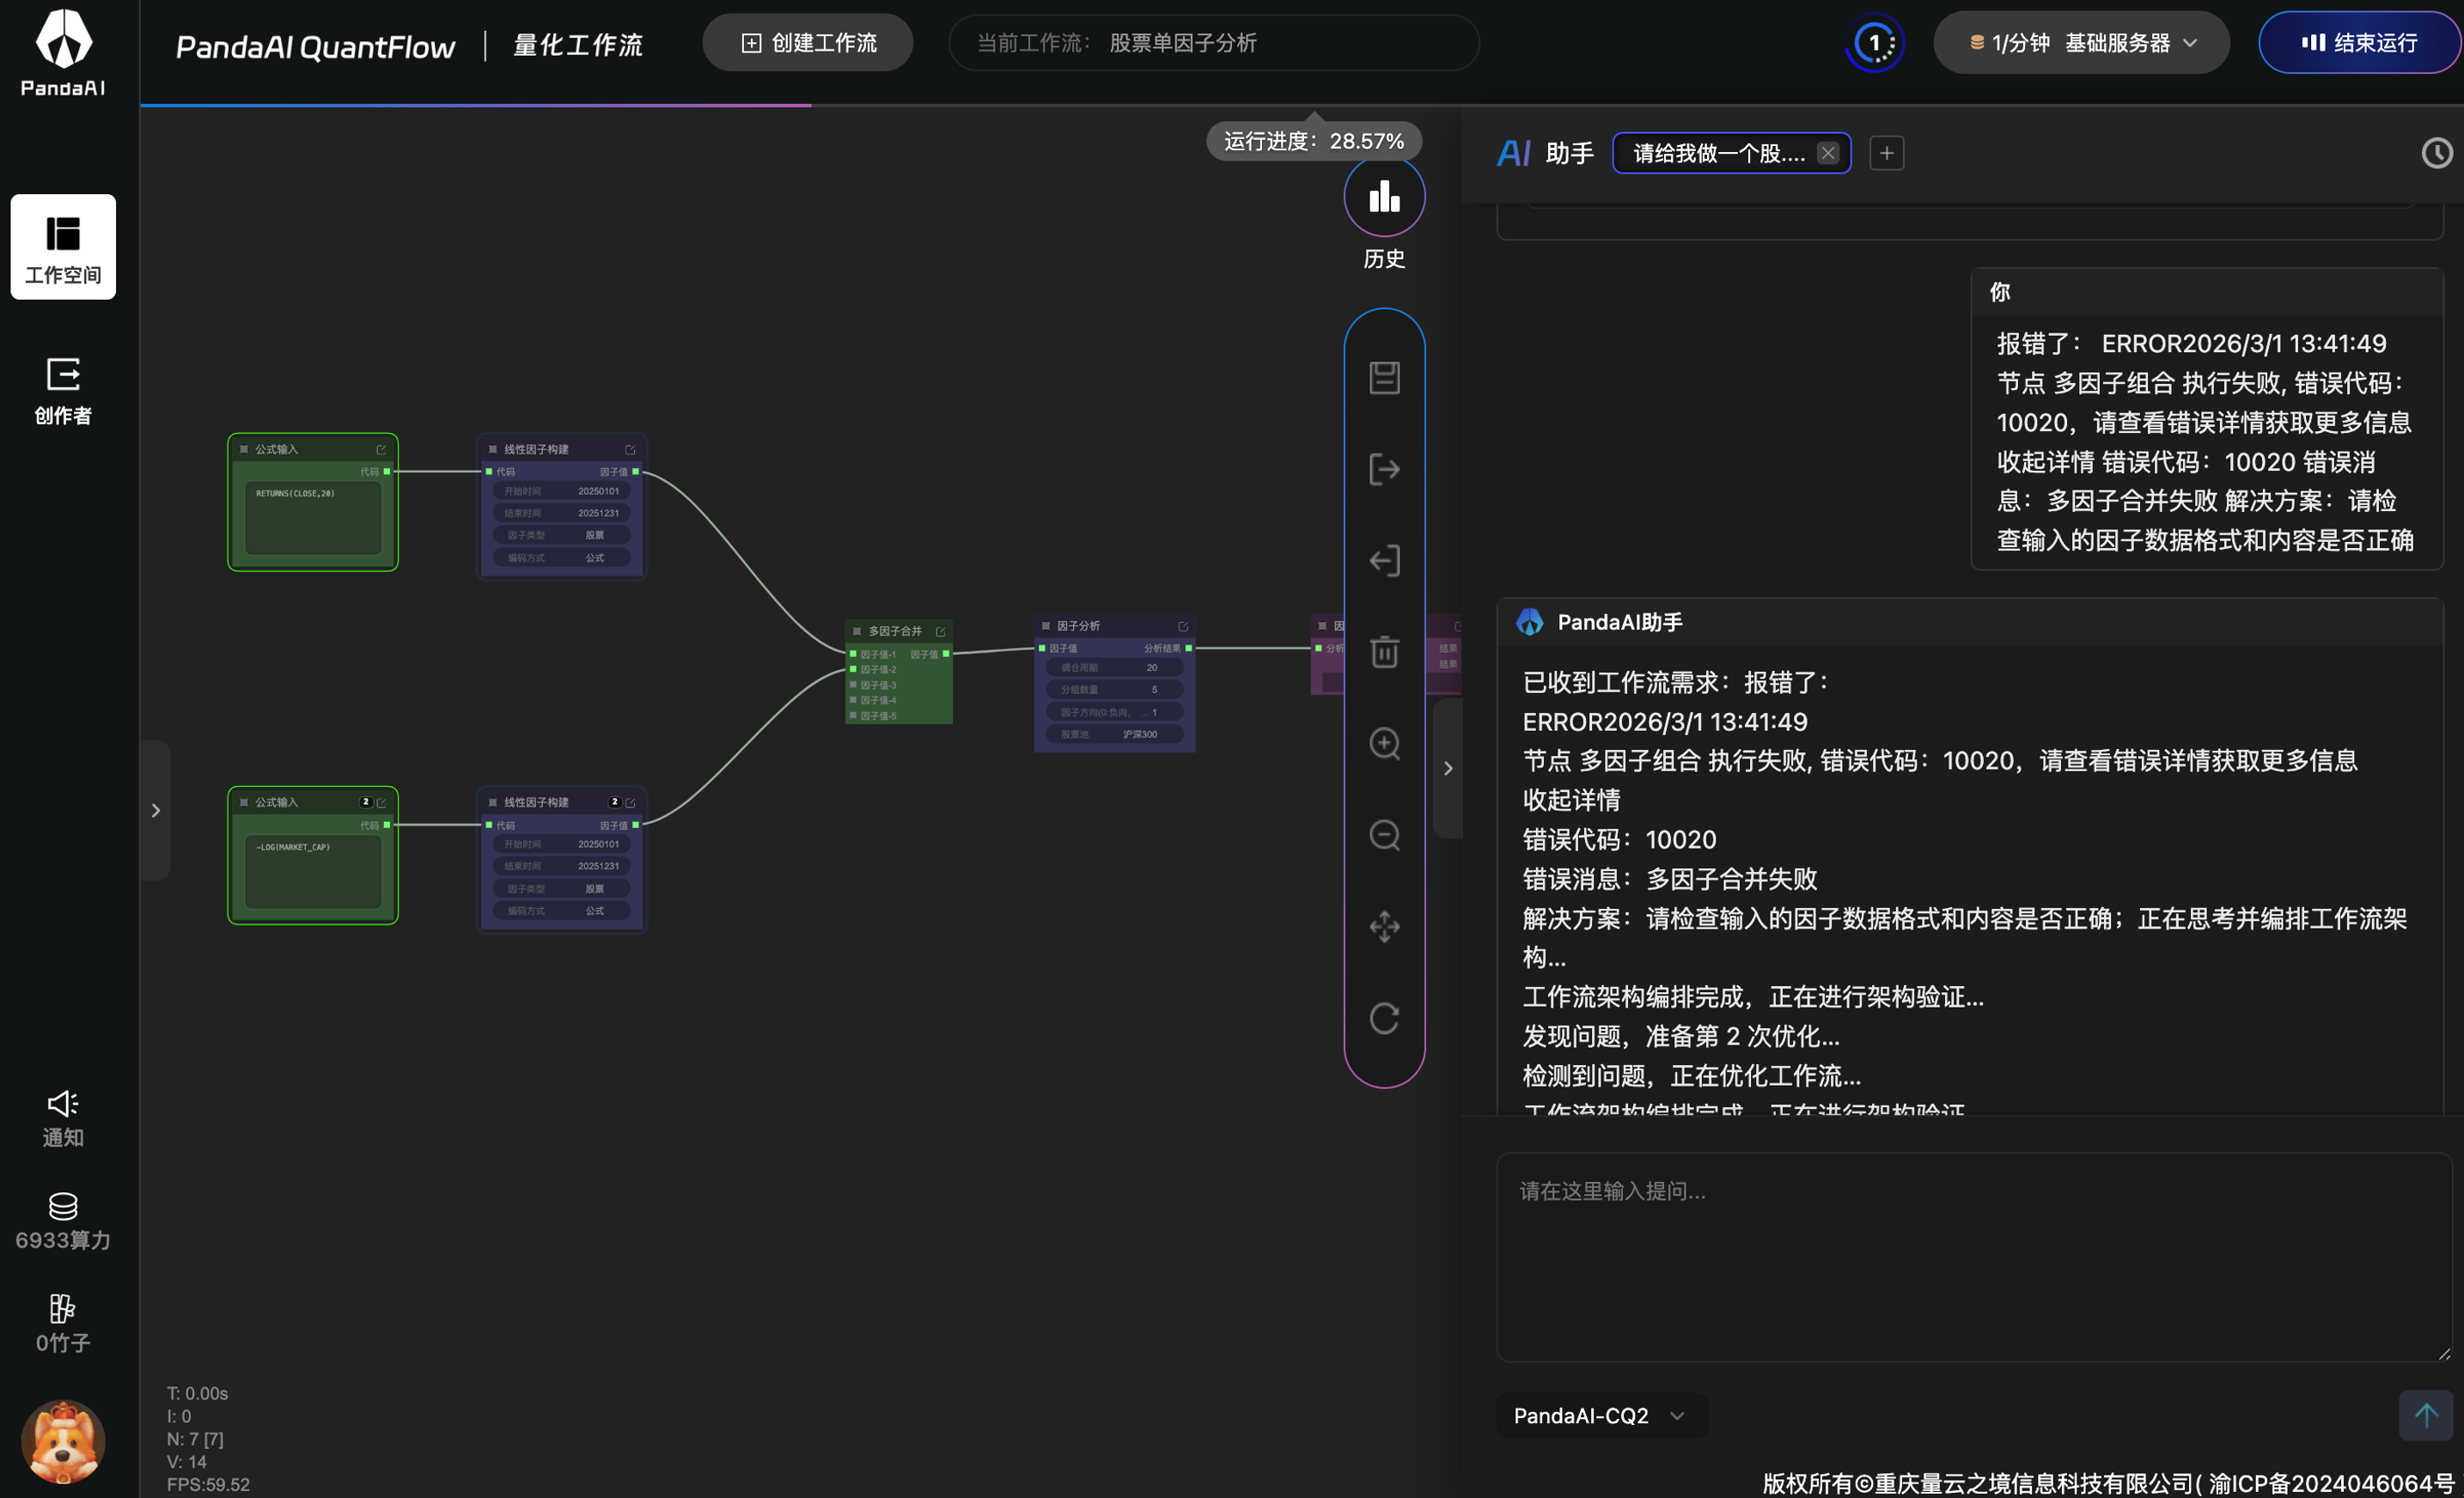Click edit icon on the 多因子合并 node

click(x=940, y=632)
